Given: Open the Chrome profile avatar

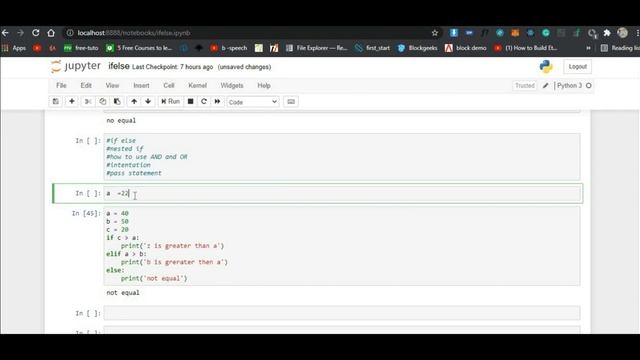Looking at the screenshot, I should pos(622,33).
